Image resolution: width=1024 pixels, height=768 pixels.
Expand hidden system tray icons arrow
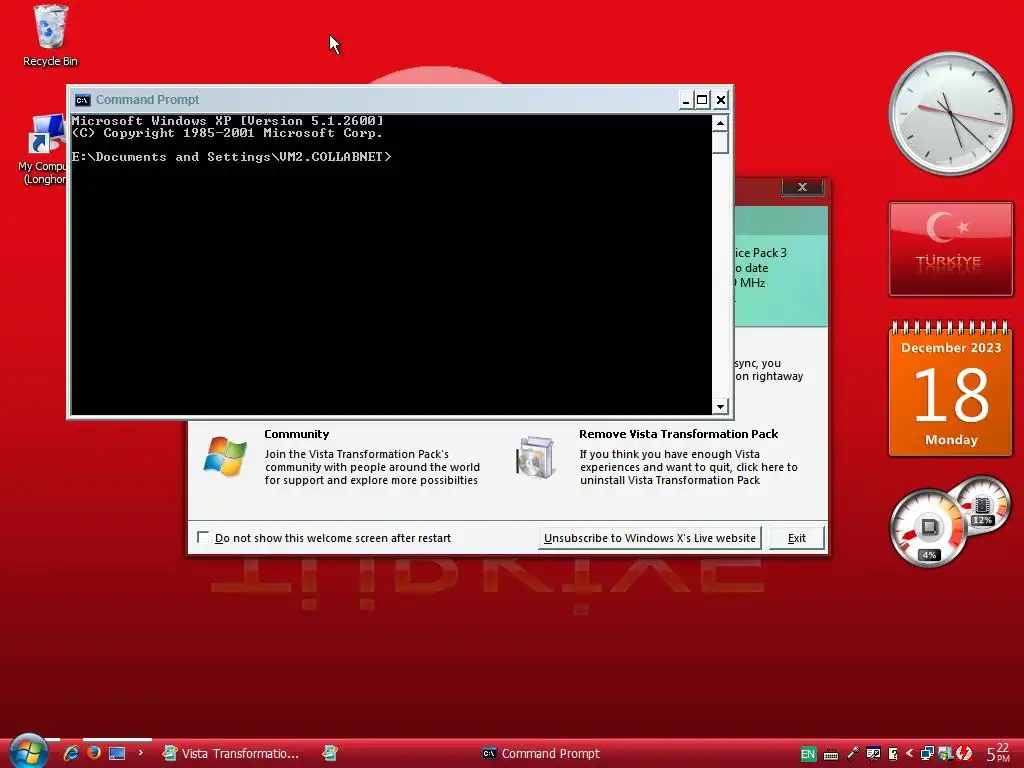pyautogui.click(x=909, y=754)
